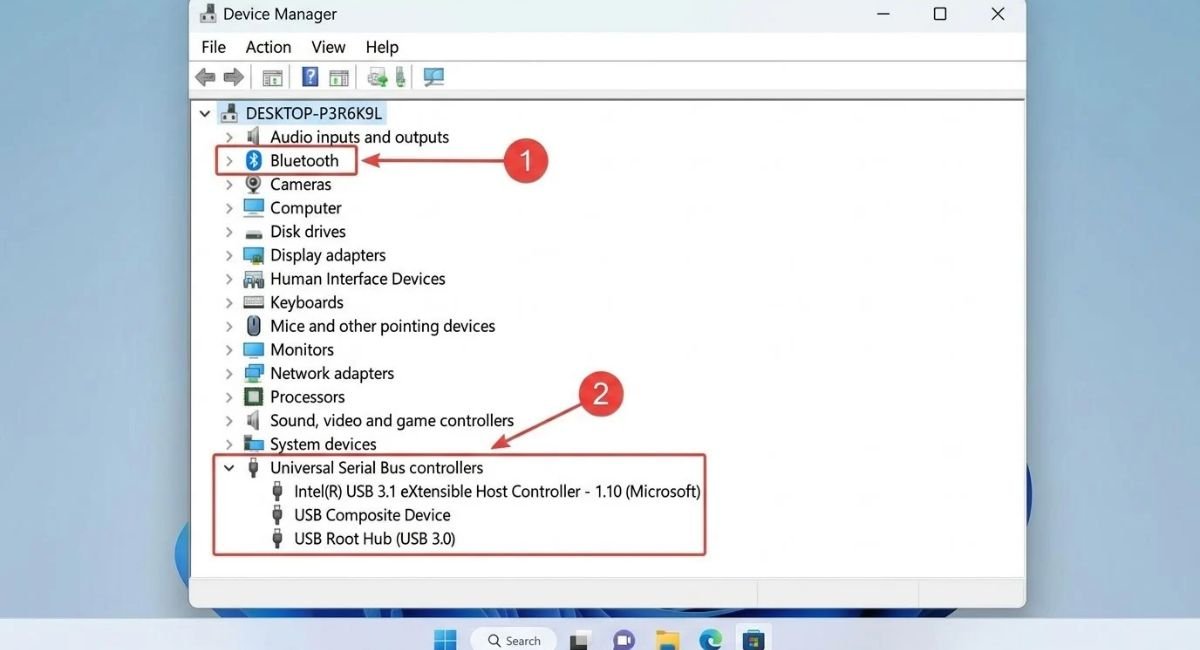The width and height of the screenshot is (1200, 650).
Task: Open the View menu
Action: (328, 47)
